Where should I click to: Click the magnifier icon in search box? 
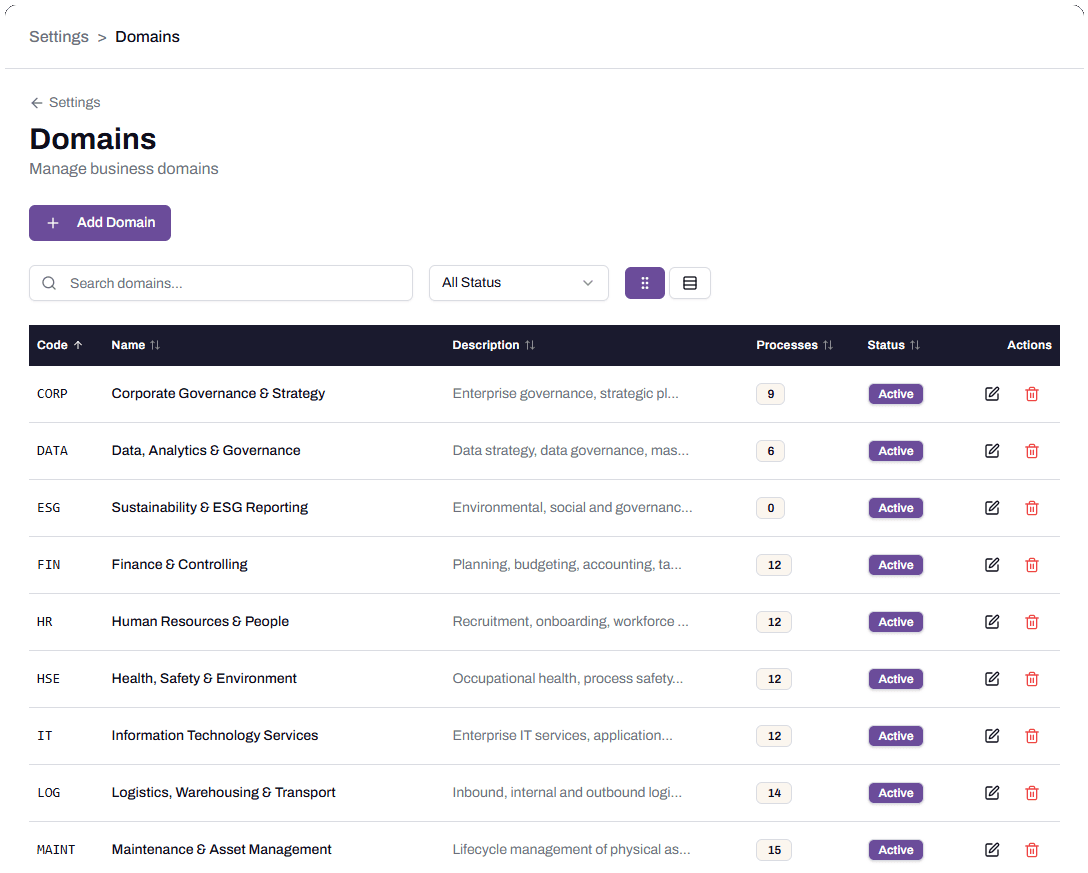point(49,283)
